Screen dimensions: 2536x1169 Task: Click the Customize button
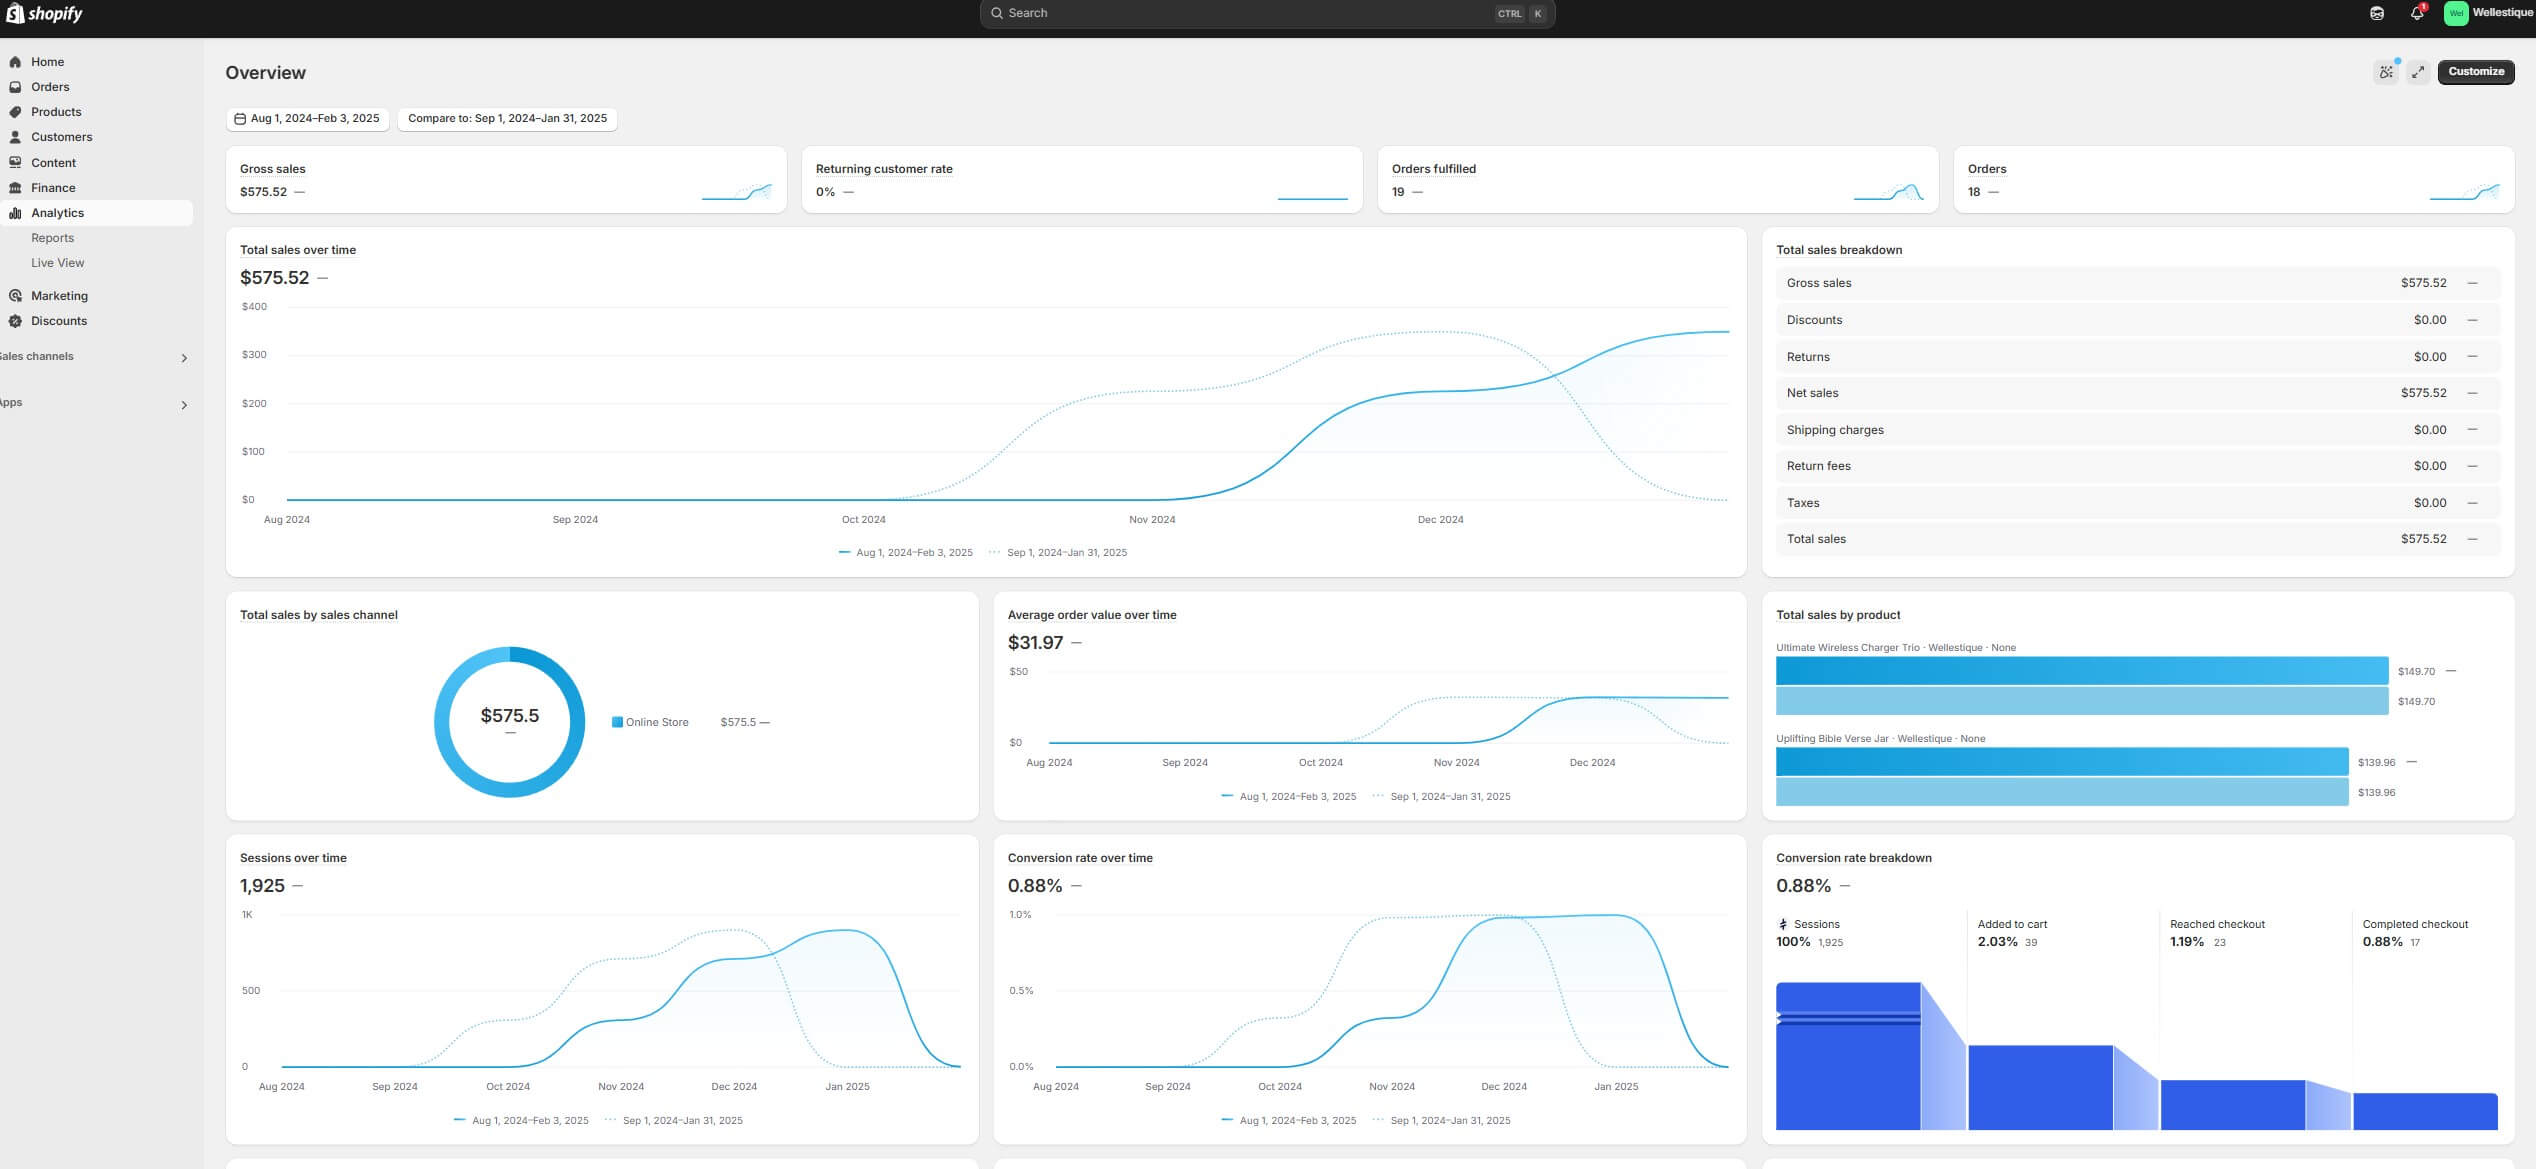[x=2475, y=72]
